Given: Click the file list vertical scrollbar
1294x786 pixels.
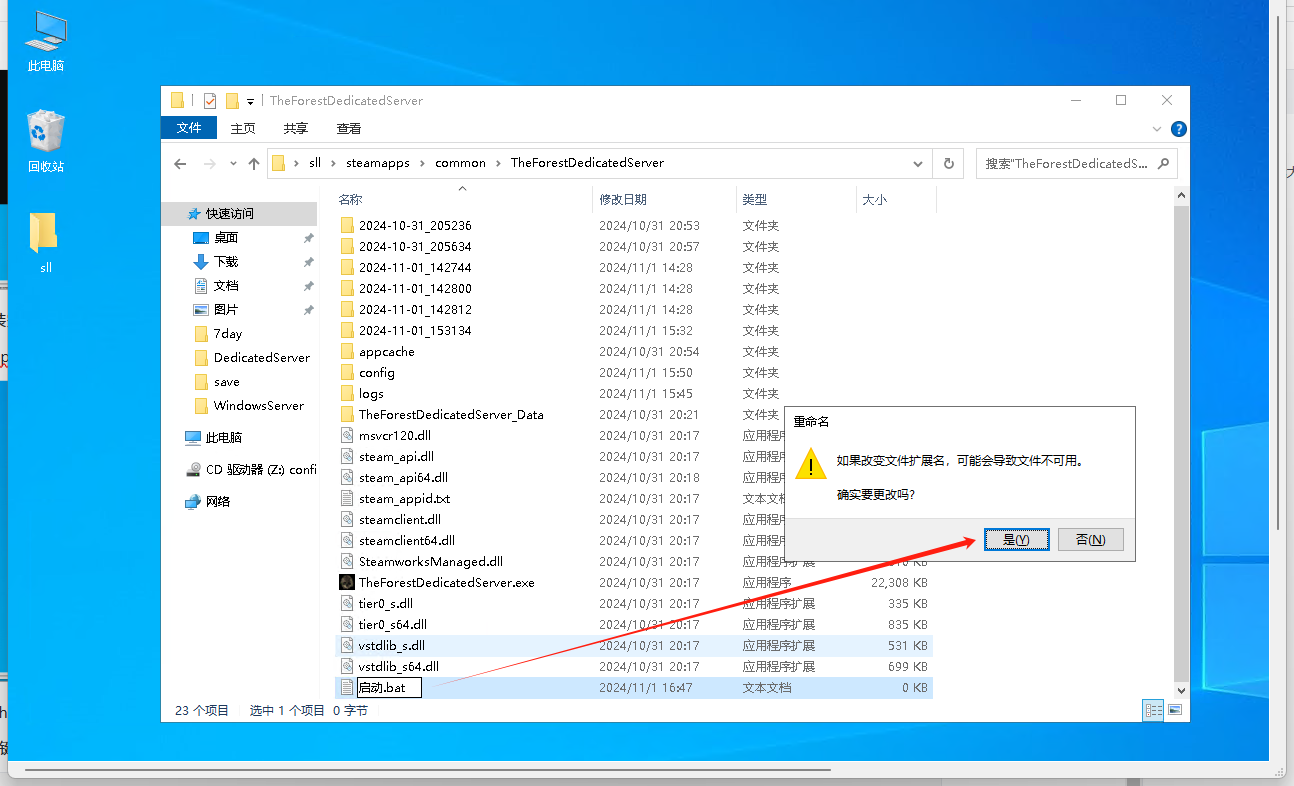Looking at the screenshot, I should click(x=1181, y=440).
